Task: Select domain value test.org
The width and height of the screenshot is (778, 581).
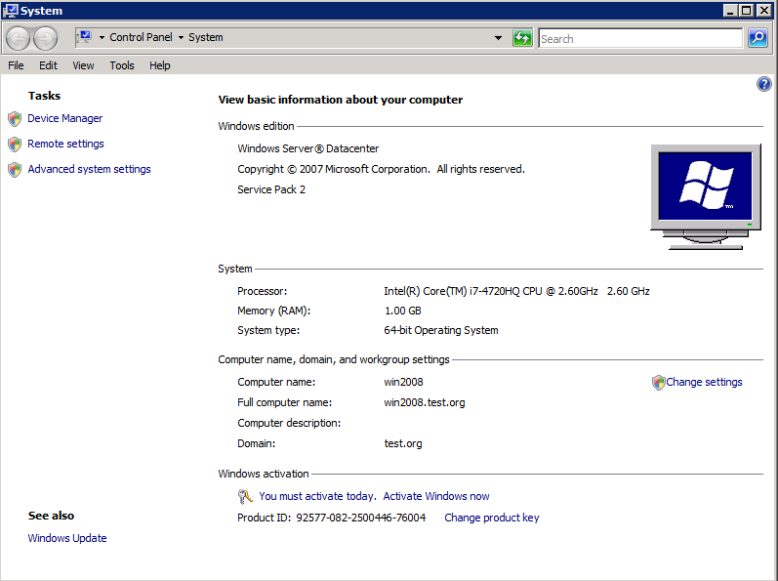Action: [x=403, y=443]
